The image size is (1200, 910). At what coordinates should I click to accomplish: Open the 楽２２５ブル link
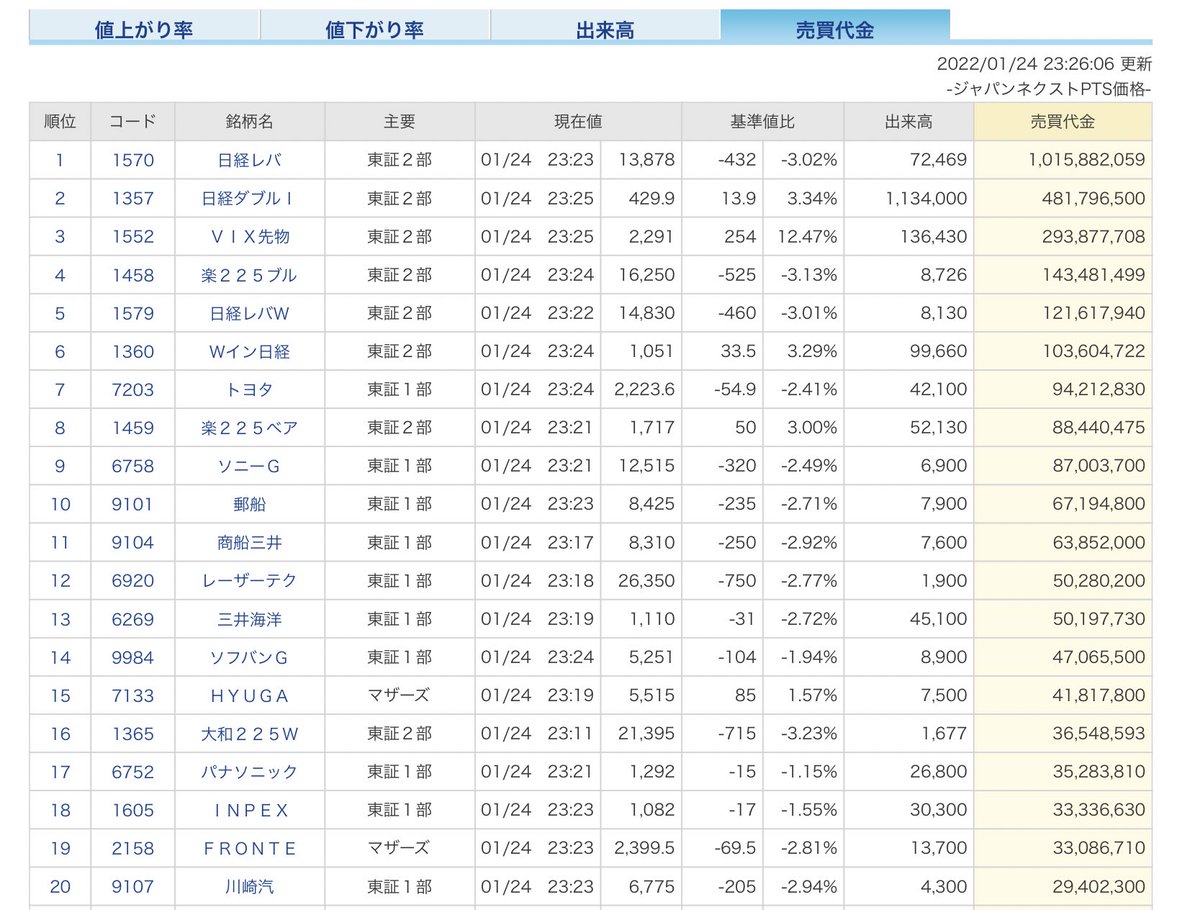click(249, 275)
